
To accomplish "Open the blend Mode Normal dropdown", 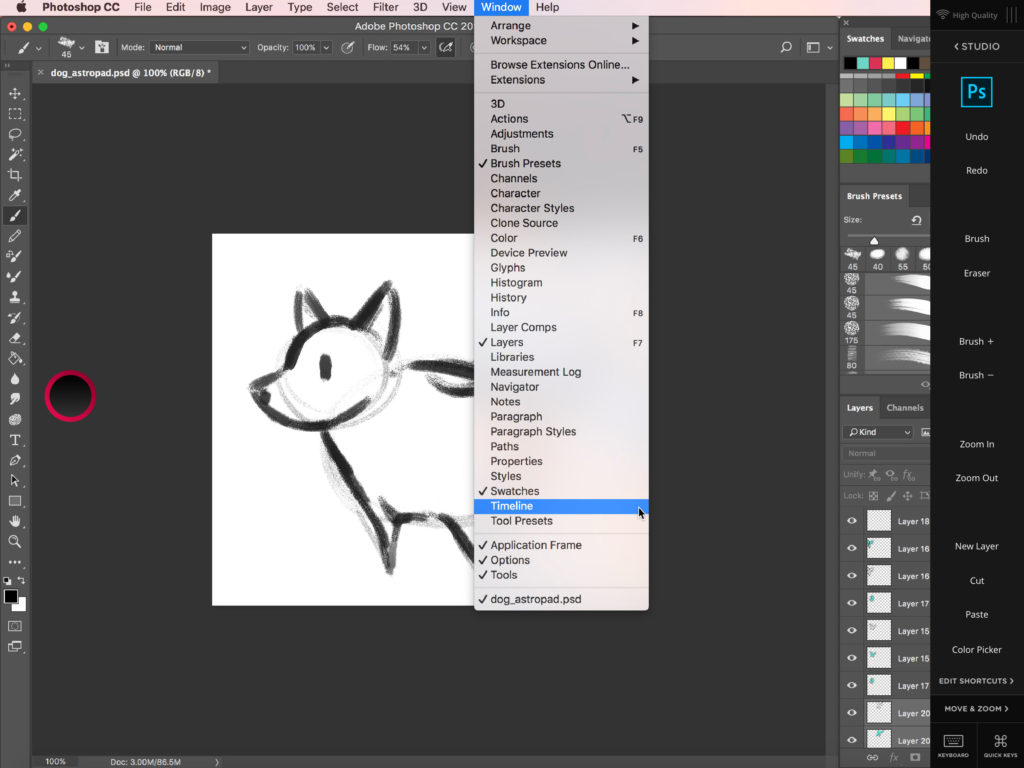I will 199,48.
